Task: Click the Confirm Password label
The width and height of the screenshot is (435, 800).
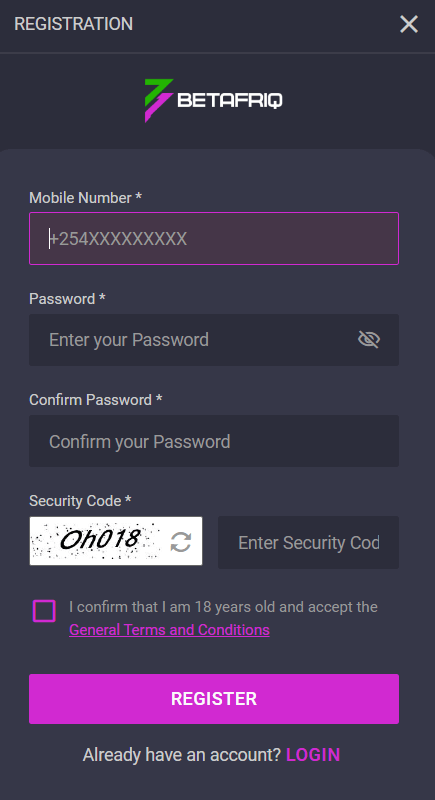Action: [x=95, y=400]
